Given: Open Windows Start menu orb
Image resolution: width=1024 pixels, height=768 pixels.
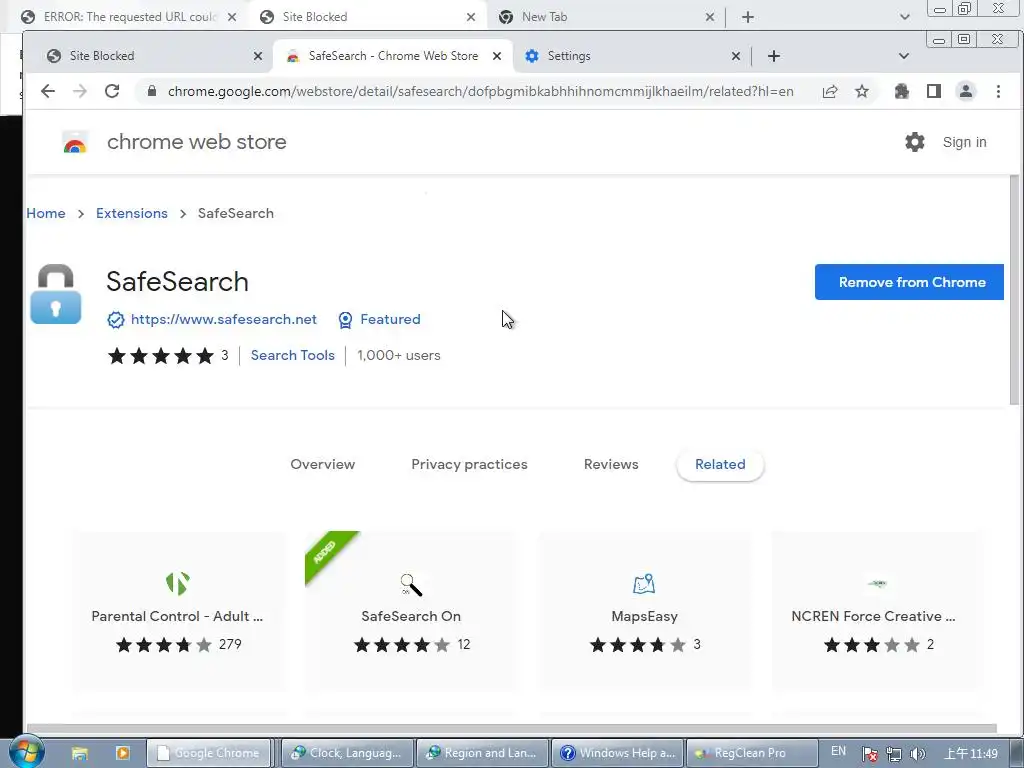Looking at the screenshot, I should [x=26, y=752].
